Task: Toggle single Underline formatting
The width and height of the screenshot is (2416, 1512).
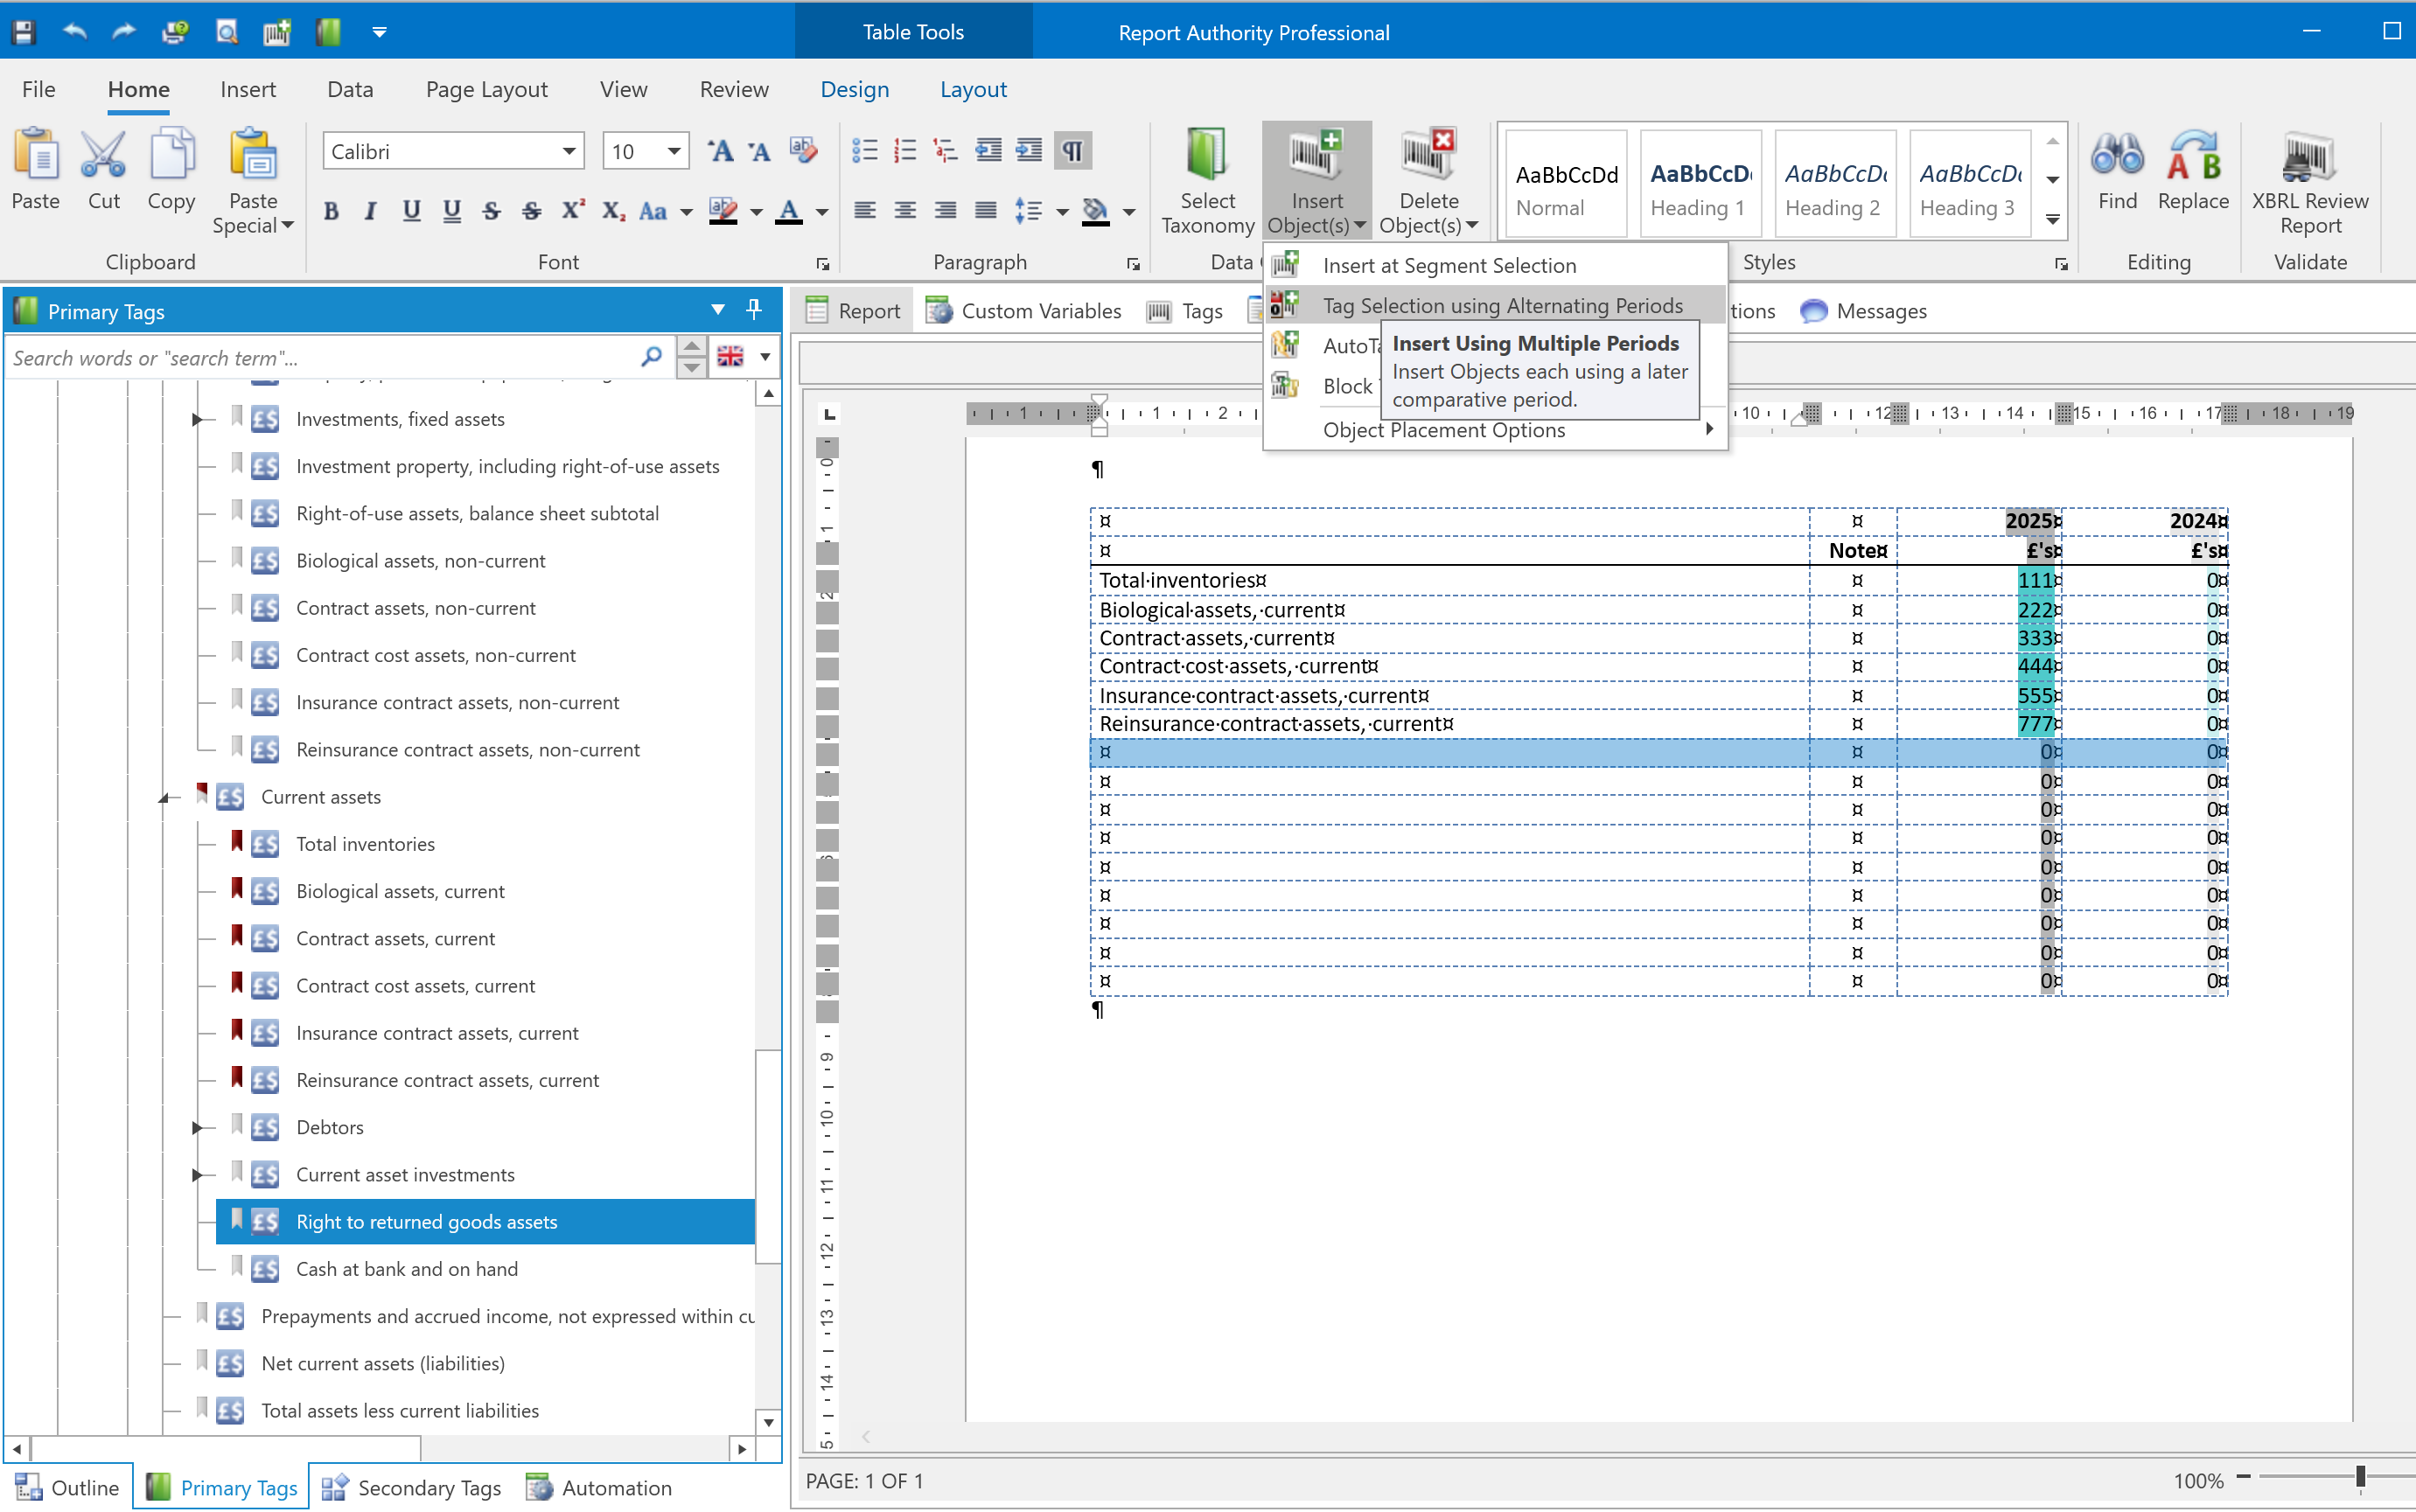Action: 411,211
